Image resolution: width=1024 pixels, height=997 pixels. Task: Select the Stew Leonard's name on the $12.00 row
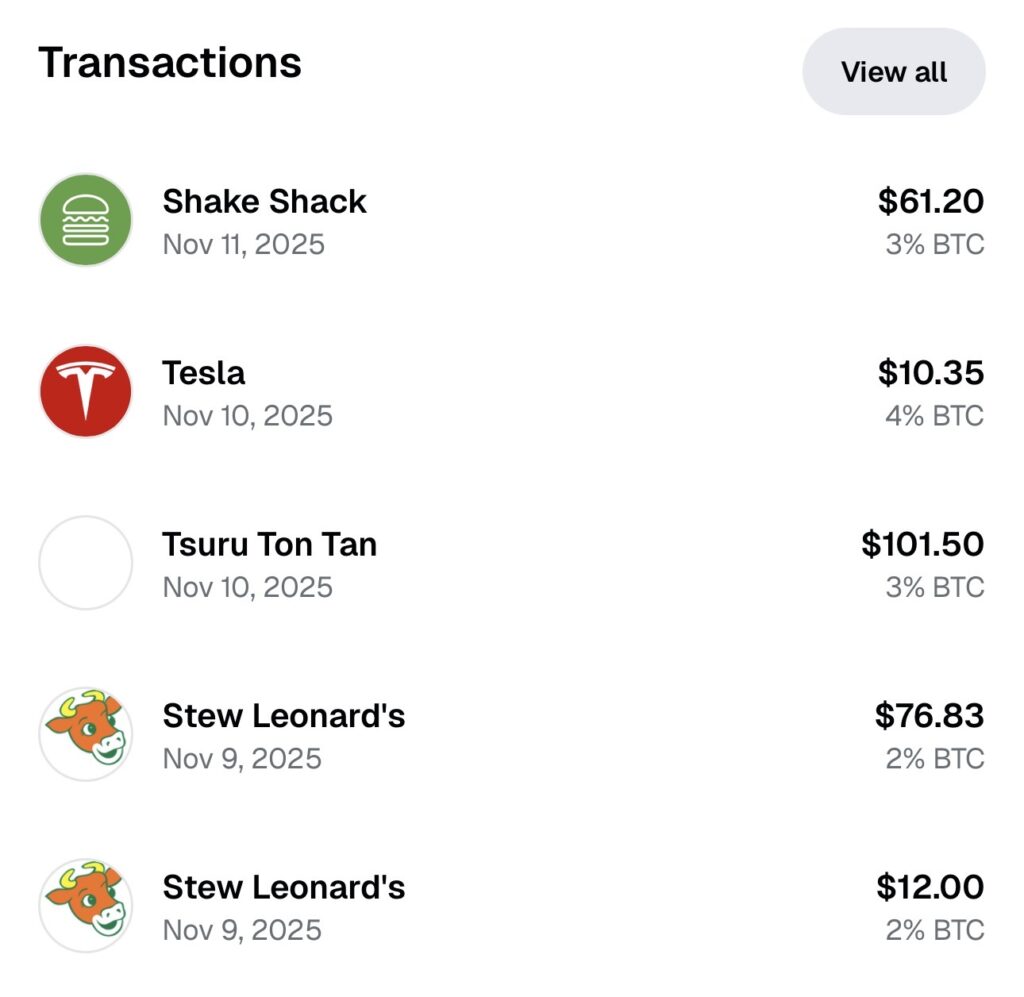point(283,887)
